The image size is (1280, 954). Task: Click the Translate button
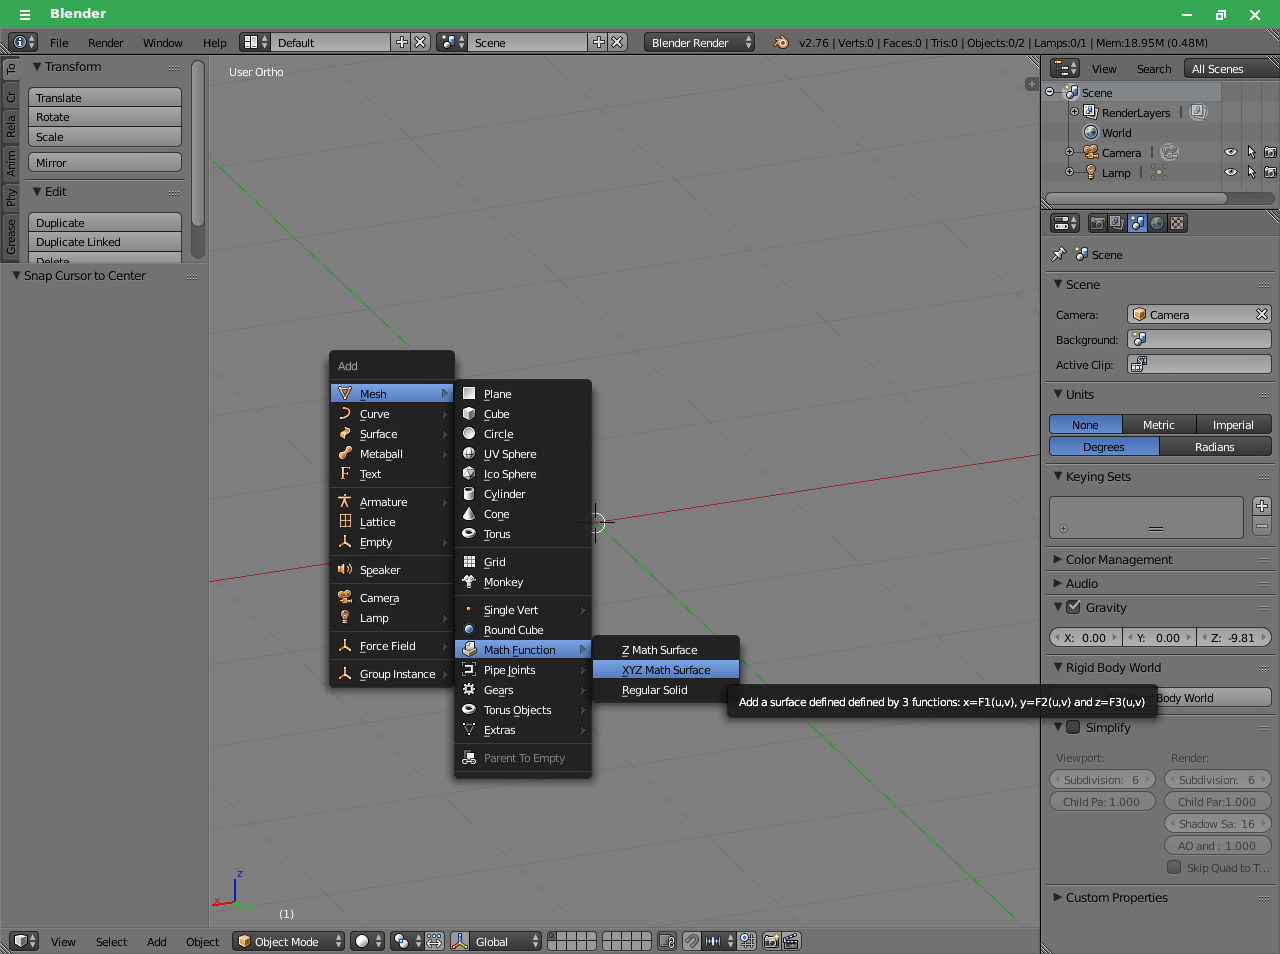click(105, 98)
